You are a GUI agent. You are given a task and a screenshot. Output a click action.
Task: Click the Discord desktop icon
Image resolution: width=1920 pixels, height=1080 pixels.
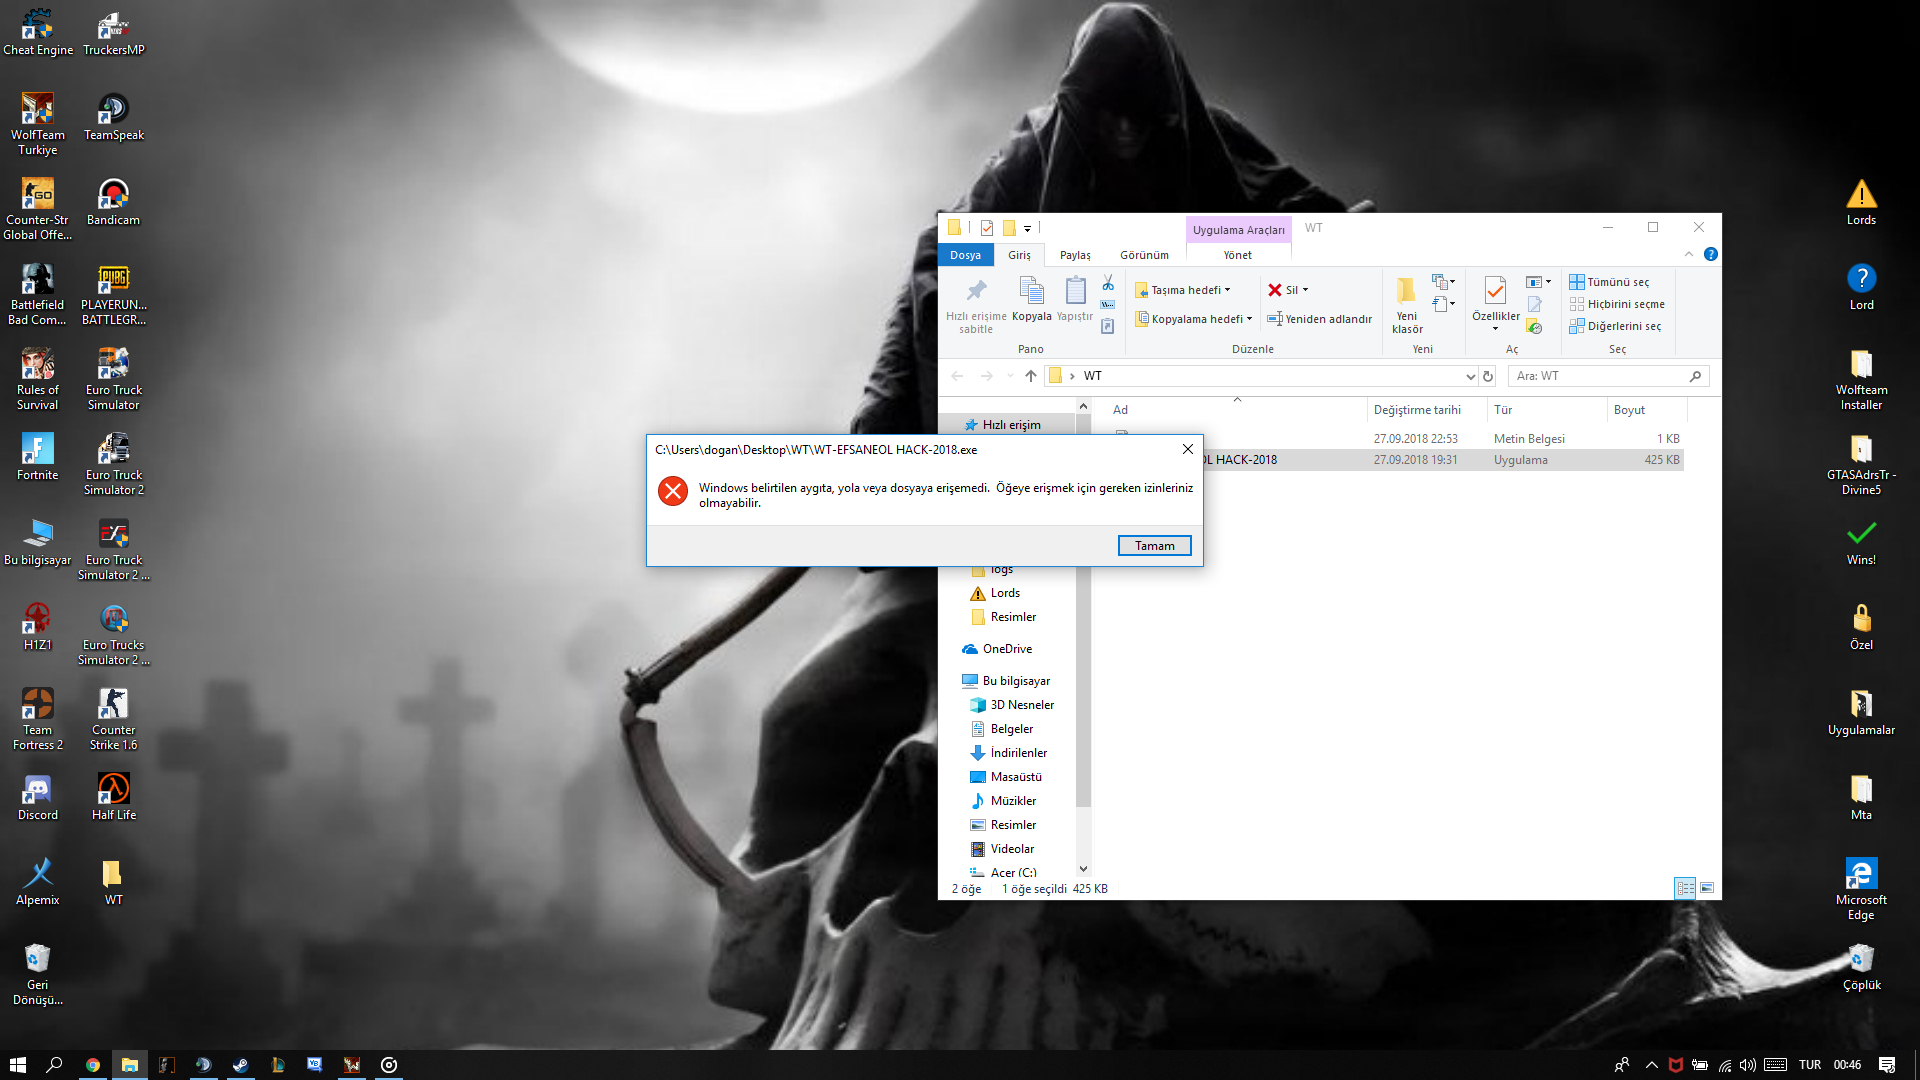point(38,797)
